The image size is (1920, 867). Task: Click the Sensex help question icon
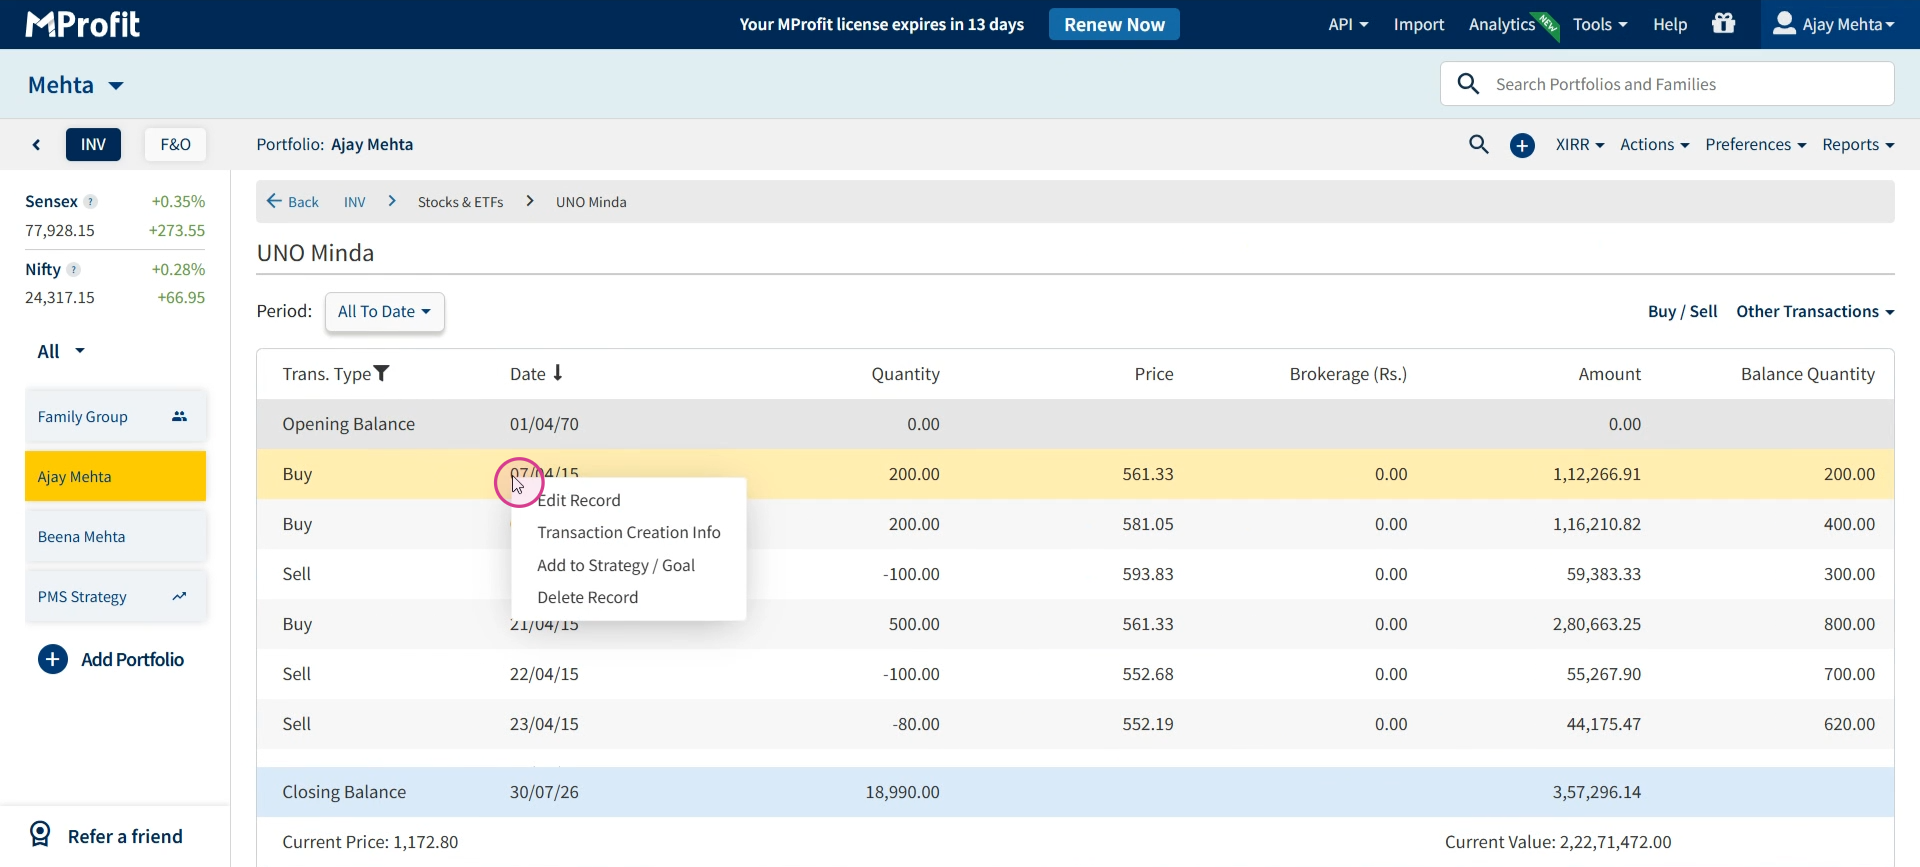91,202
